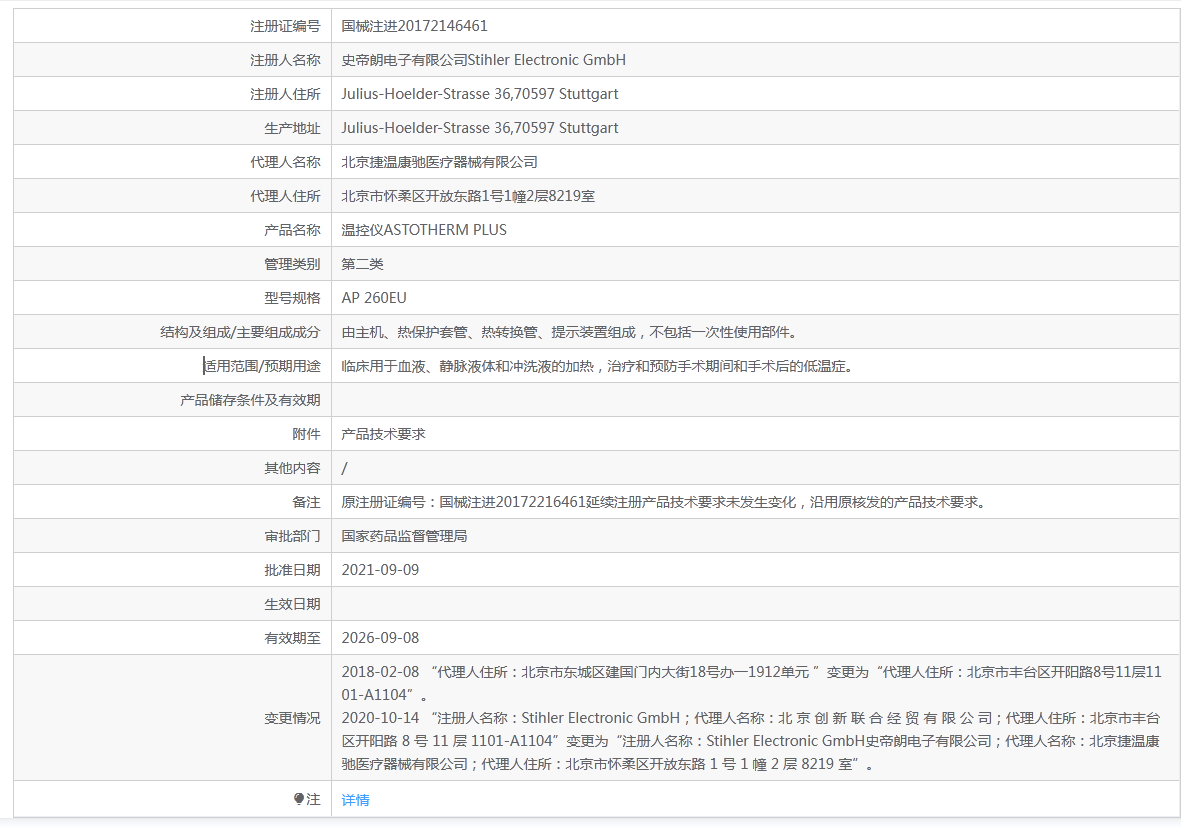Click the 注册人名称 label
1181x827 pixels.
(x=285, y=60)
